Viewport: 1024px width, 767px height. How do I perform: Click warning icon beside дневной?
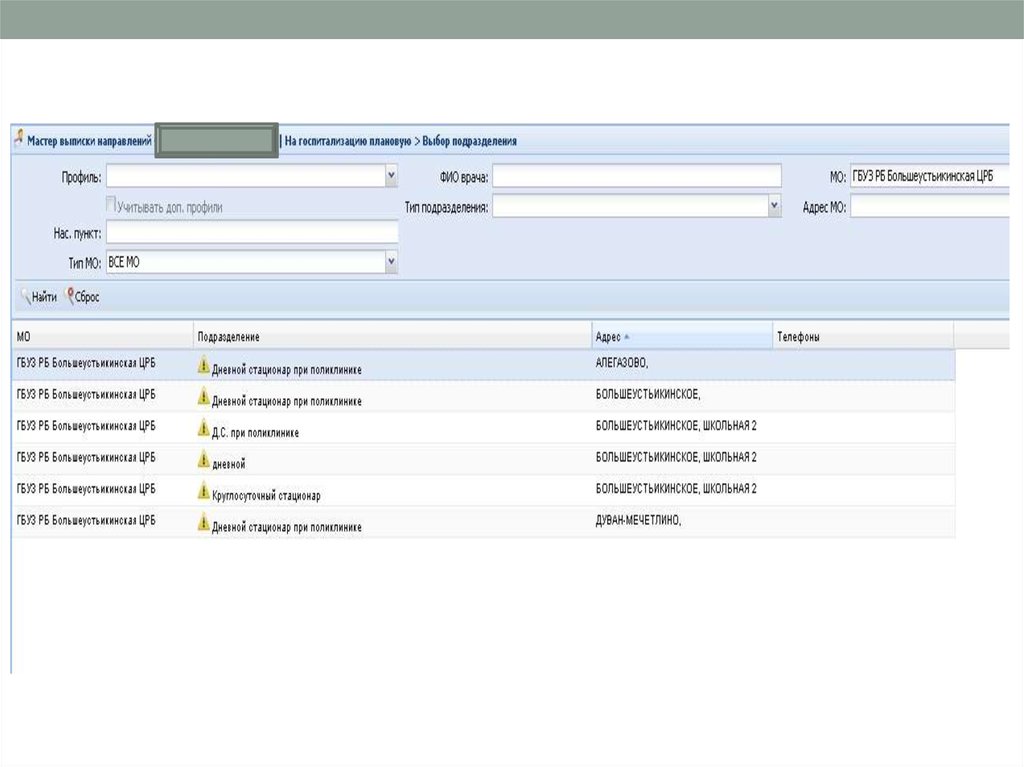coord(204,461)
